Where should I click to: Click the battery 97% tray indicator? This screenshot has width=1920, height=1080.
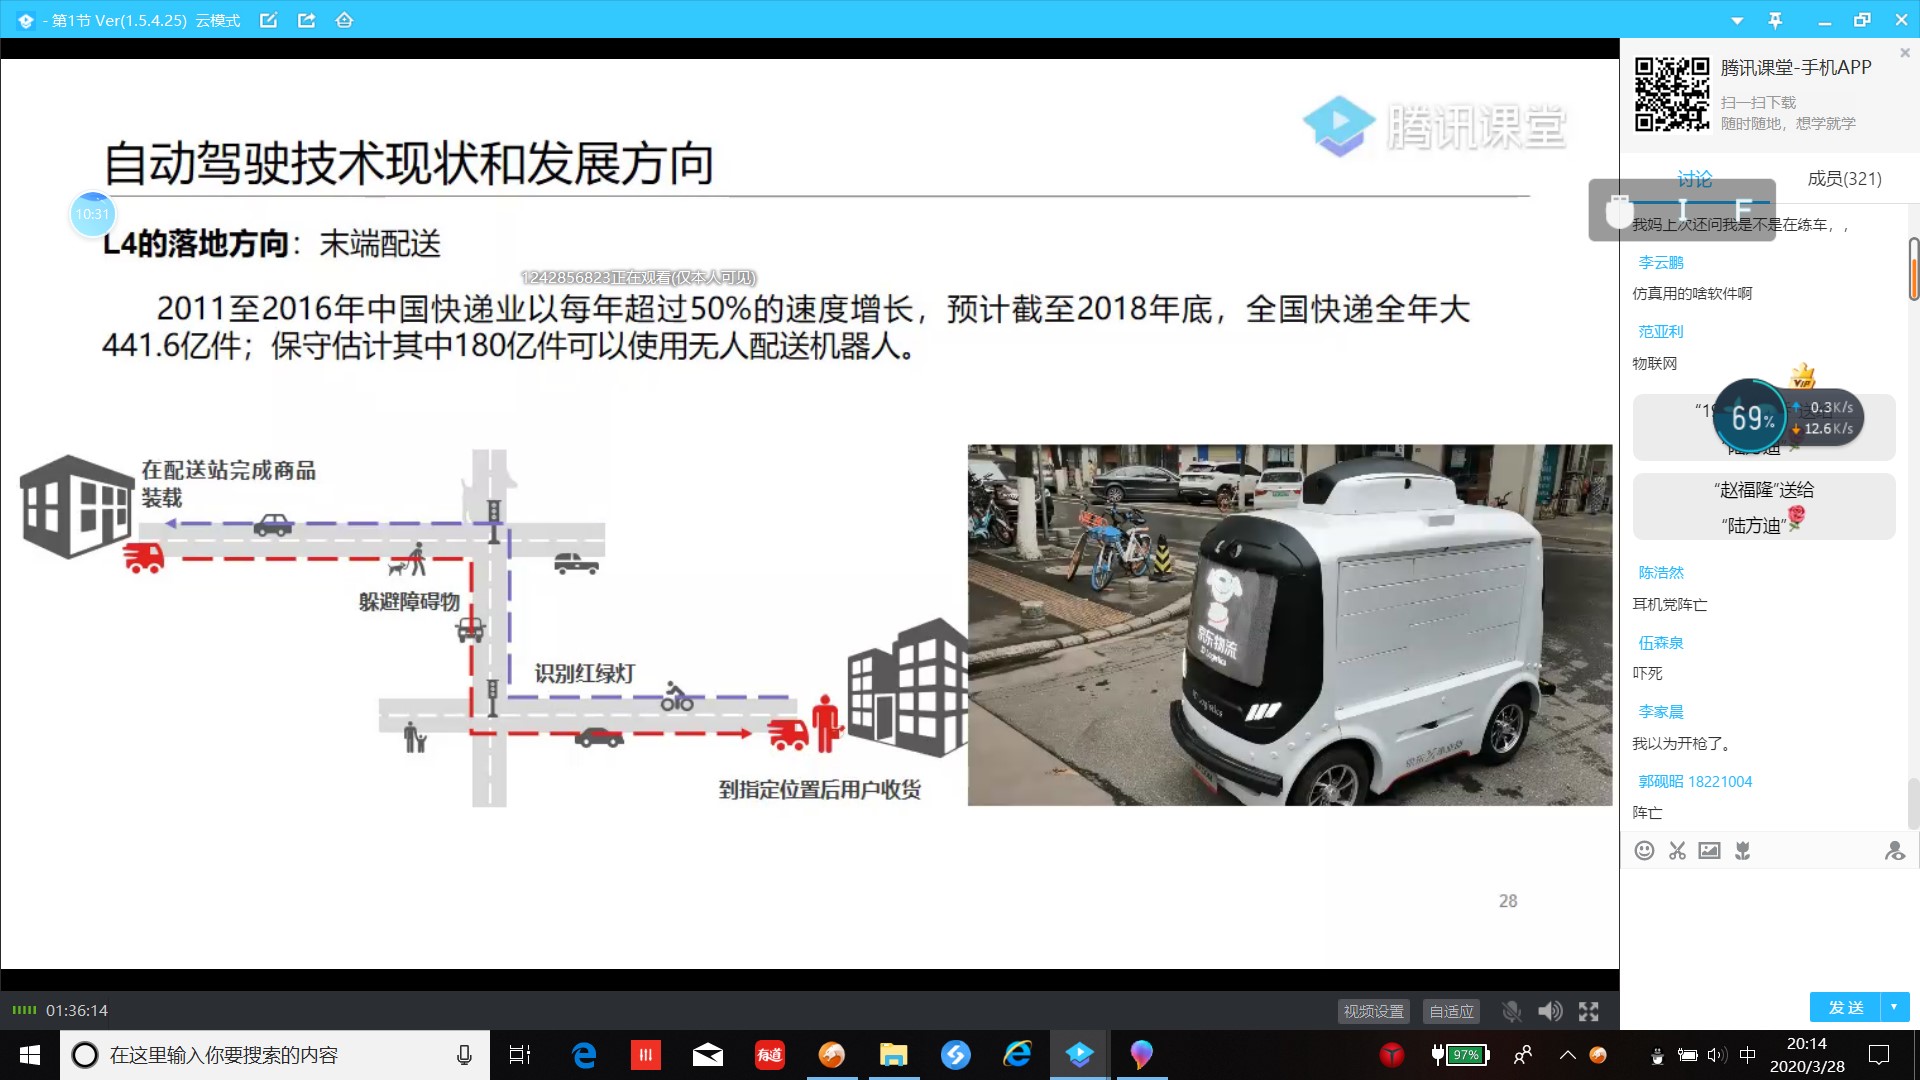pos(1464,1054)
